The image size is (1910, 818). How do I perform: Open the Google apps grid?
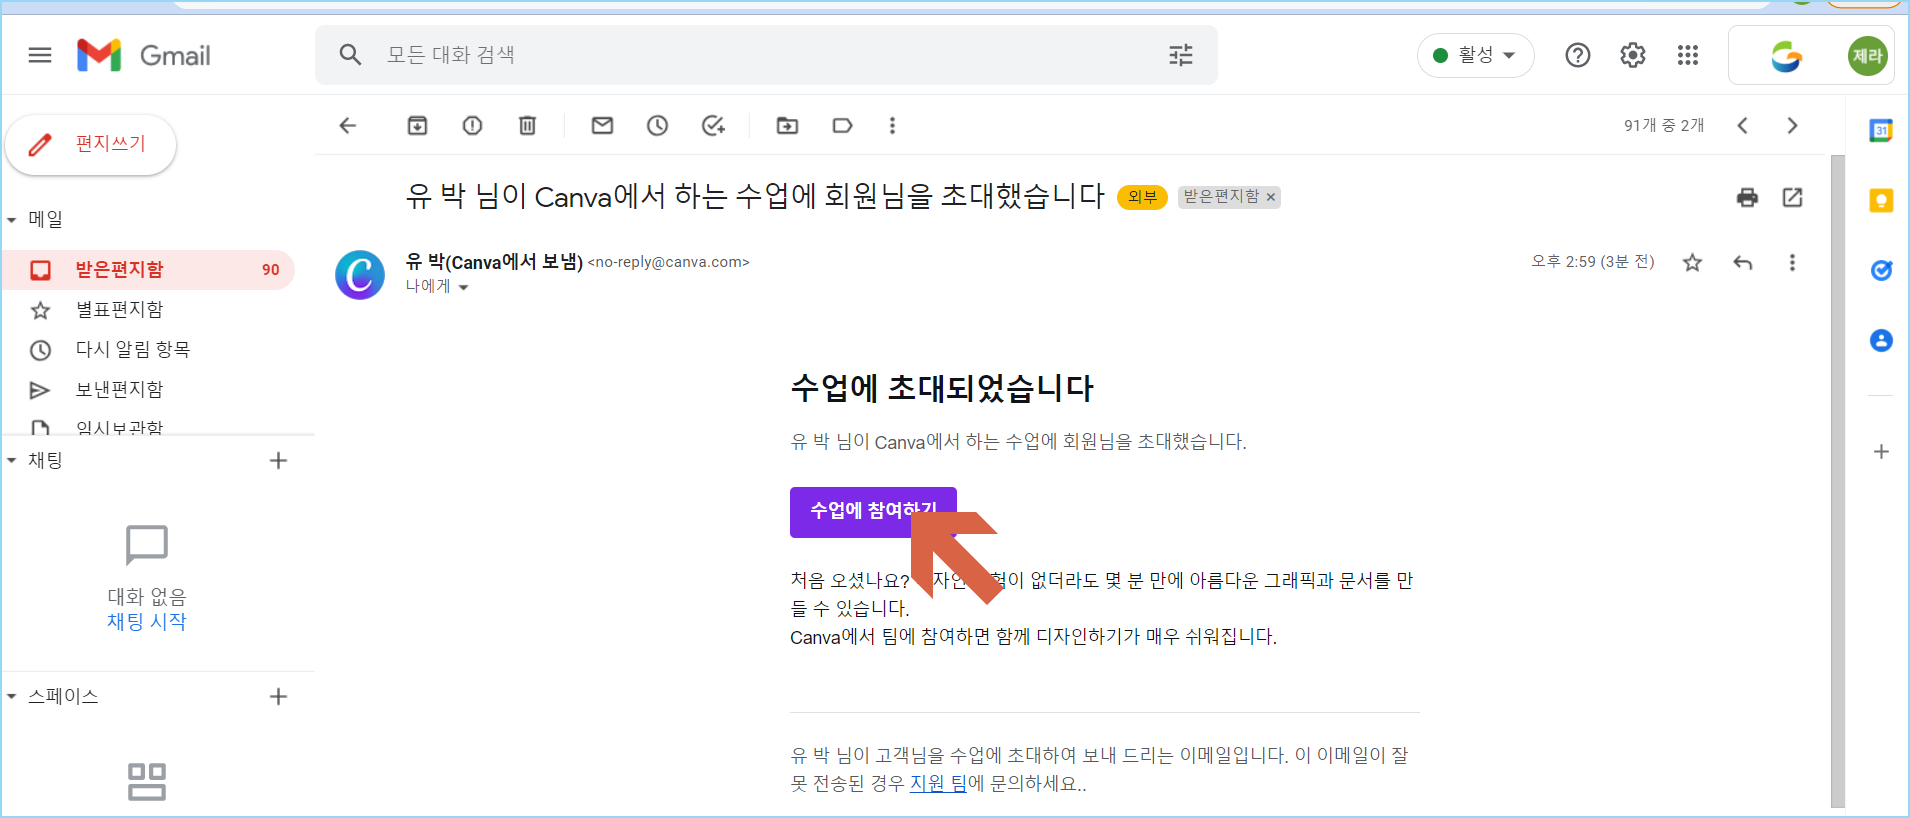coord(1688,55)
